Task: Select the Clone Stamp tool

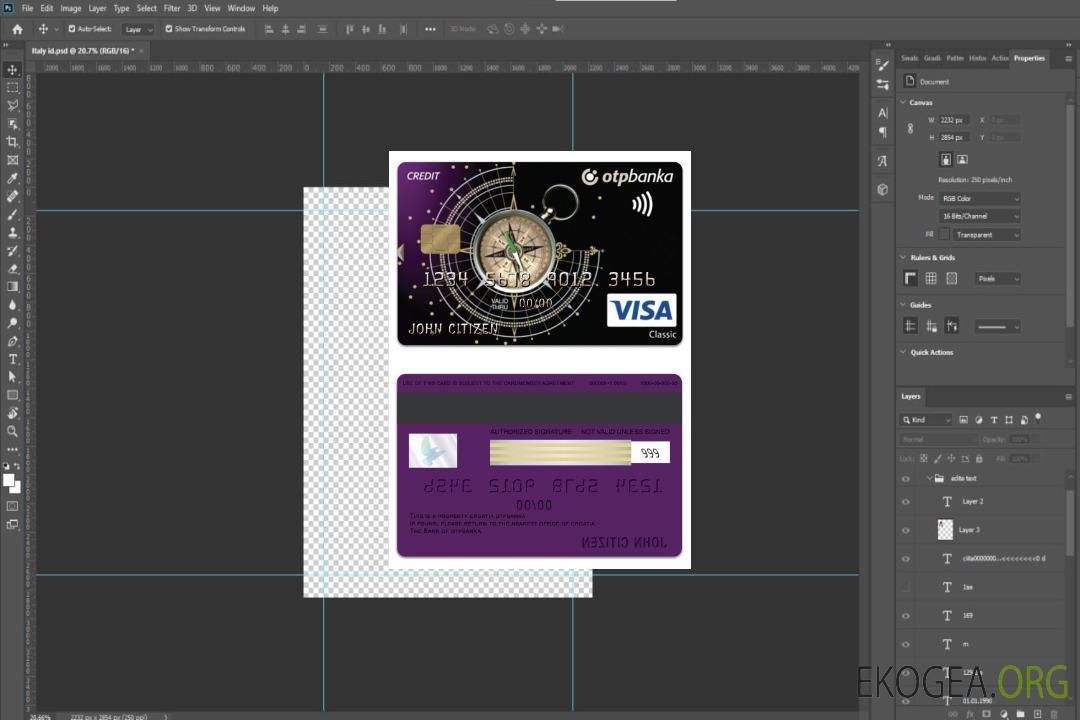Action: [12, 233]
